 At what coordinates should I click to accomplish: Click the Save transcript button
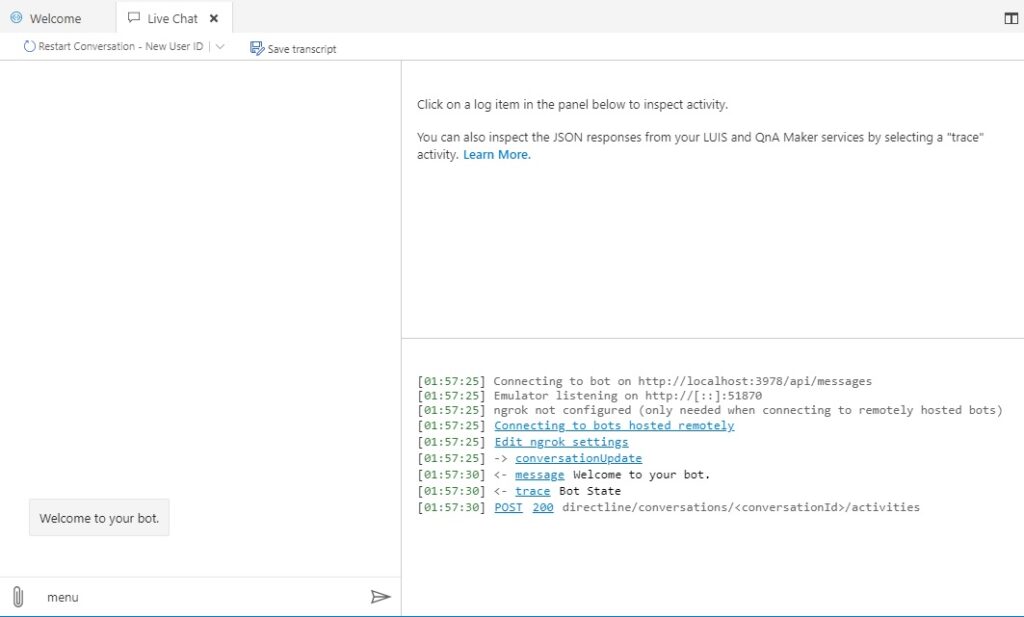(301, 49)
